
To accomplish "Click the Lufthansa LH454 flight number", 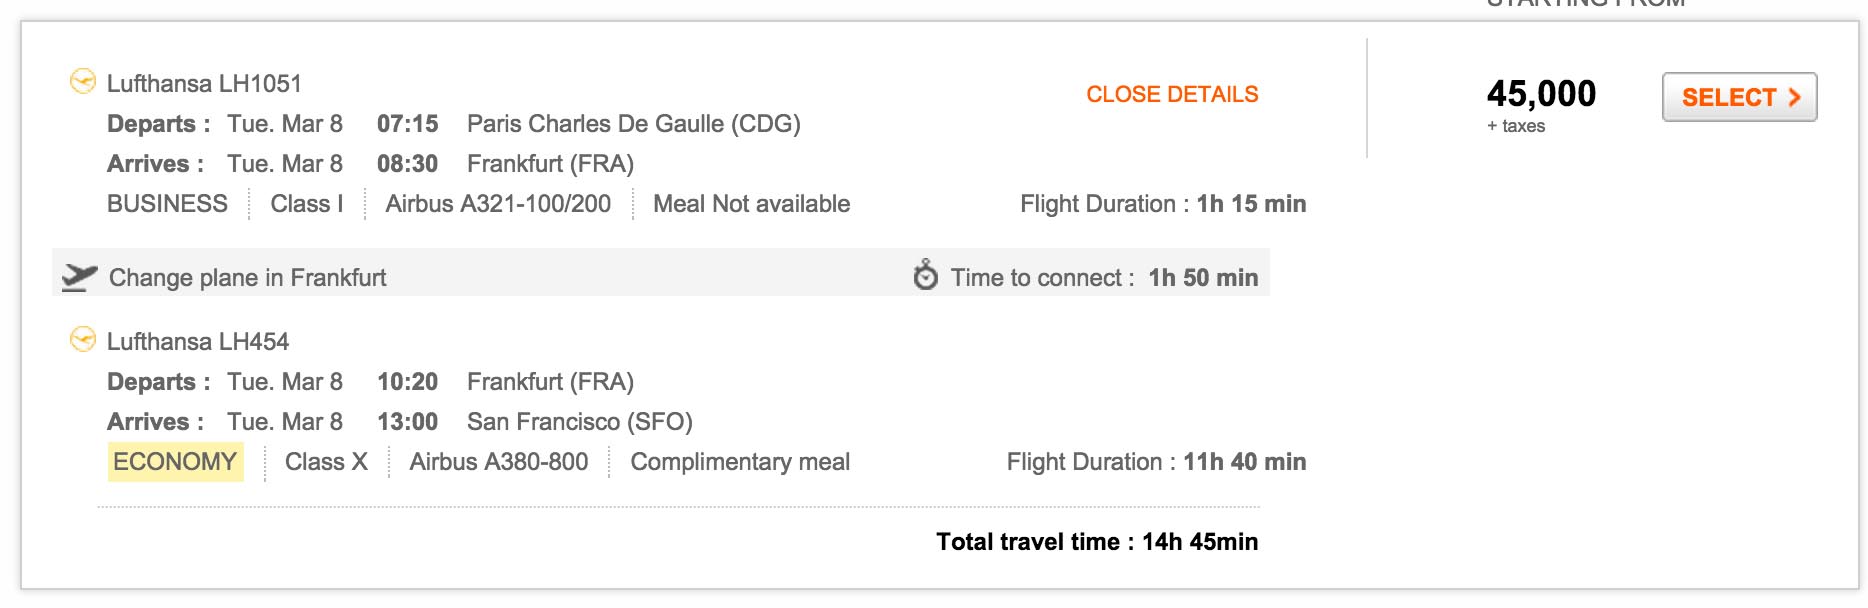I will pyautogui.click(x=198, y=342).
